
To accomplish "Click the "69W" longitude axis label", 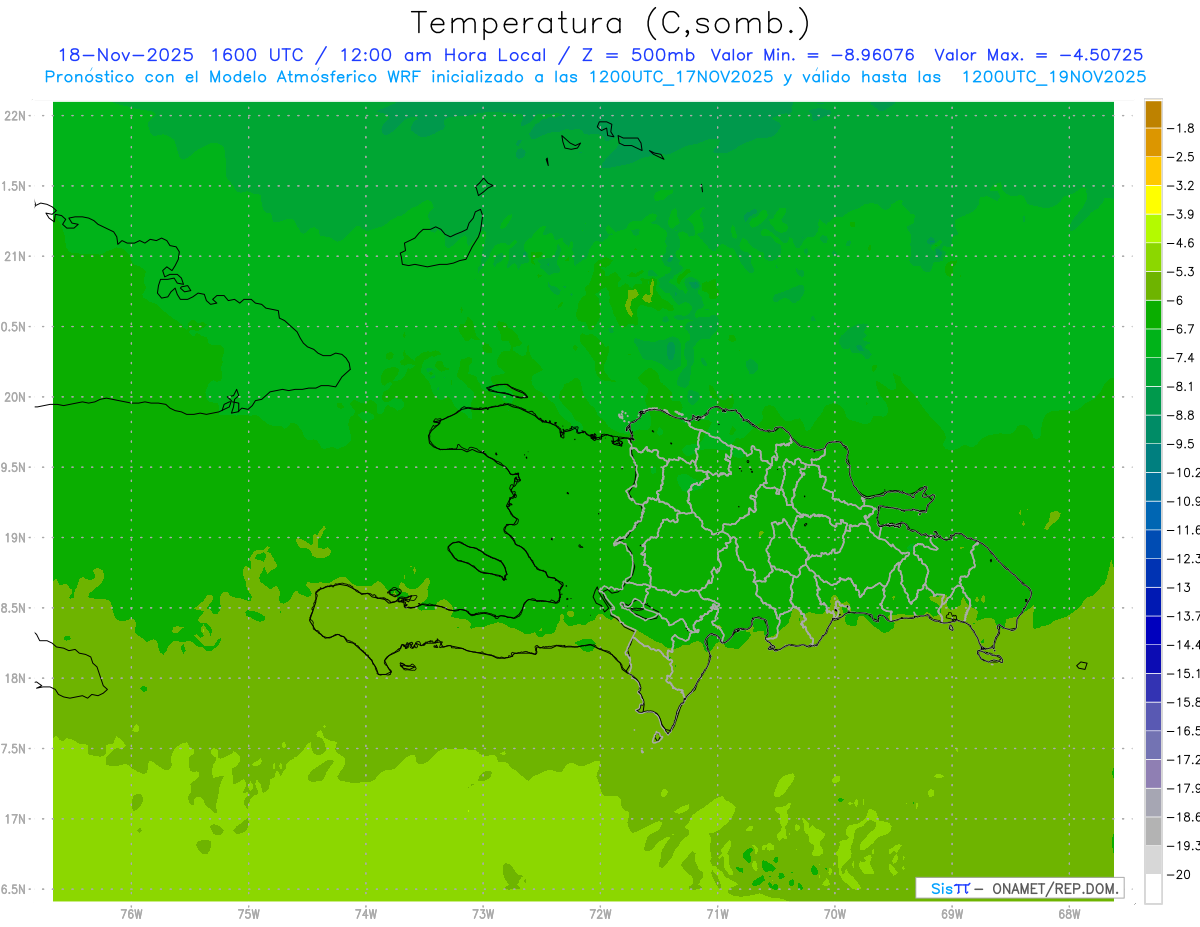I will click(x=952, y=913).
